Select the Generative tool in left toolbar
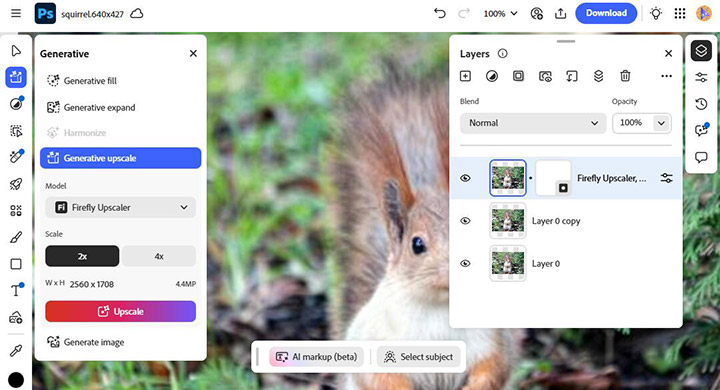Viewport: 720px width, 390px height. coord(16,77)
